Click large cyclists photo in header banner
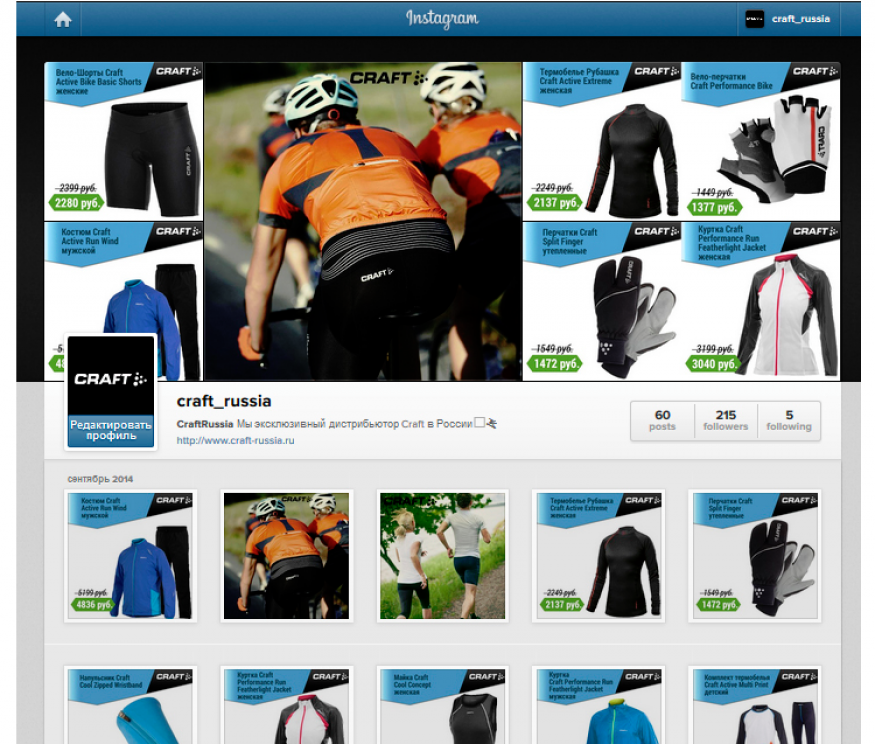This screenshot has height=744, width=875. pos(363,222)
